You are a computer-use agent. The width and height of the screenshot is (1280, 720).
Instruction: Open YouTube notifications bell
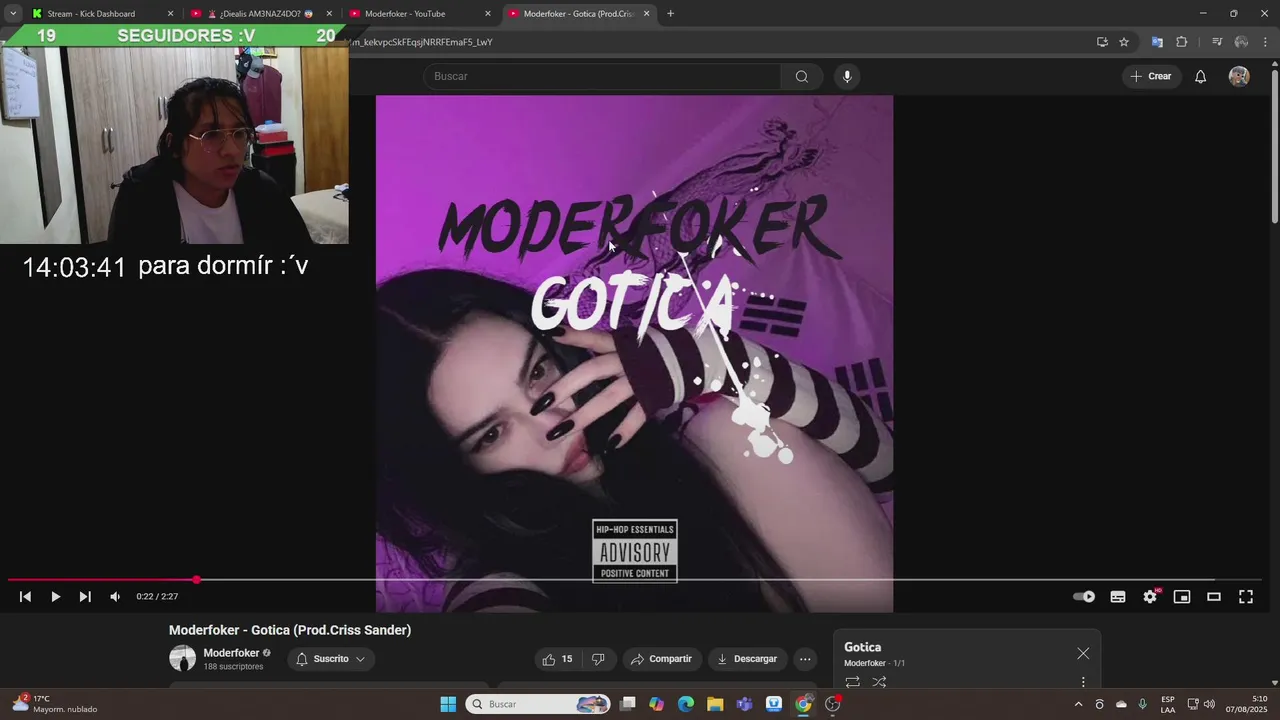pos(1200,77)
